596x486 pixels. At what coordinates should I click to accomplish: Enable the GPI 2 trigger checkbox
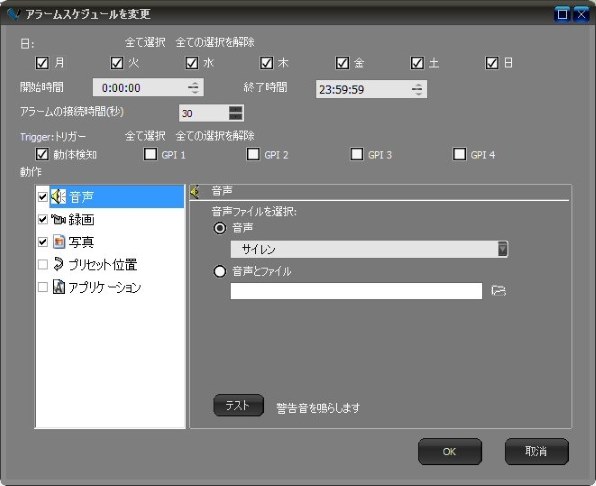coord(253,154)
